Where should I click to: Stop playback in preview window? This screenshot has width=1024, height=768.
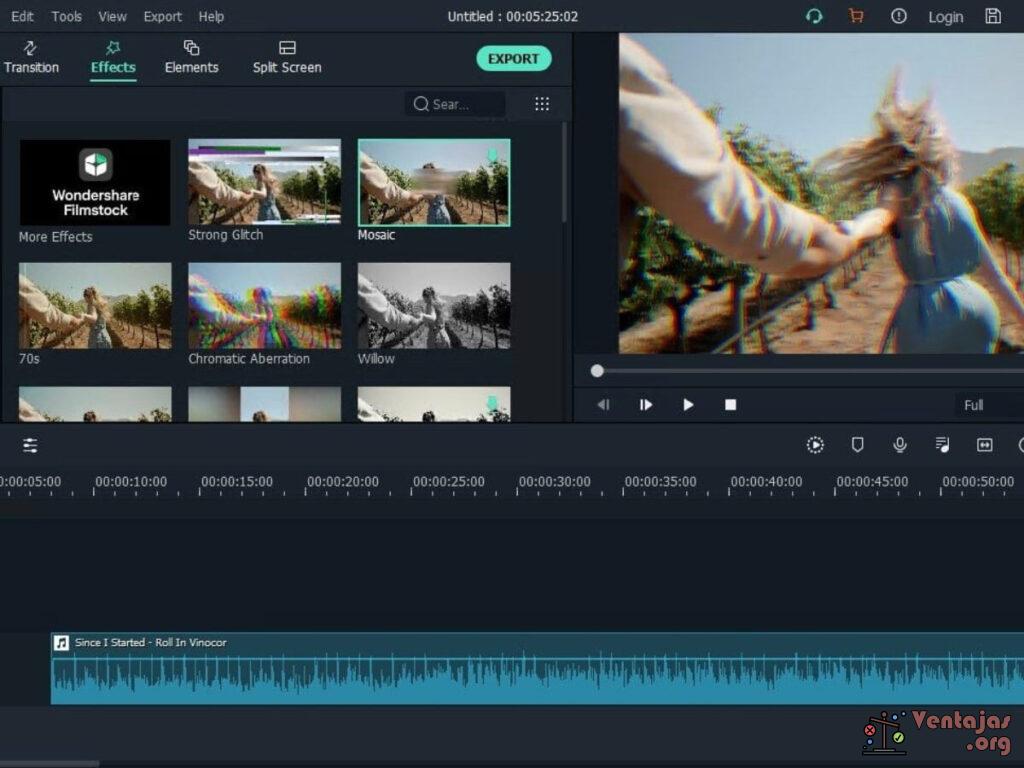pyautogui.click(x=730, y=405)
